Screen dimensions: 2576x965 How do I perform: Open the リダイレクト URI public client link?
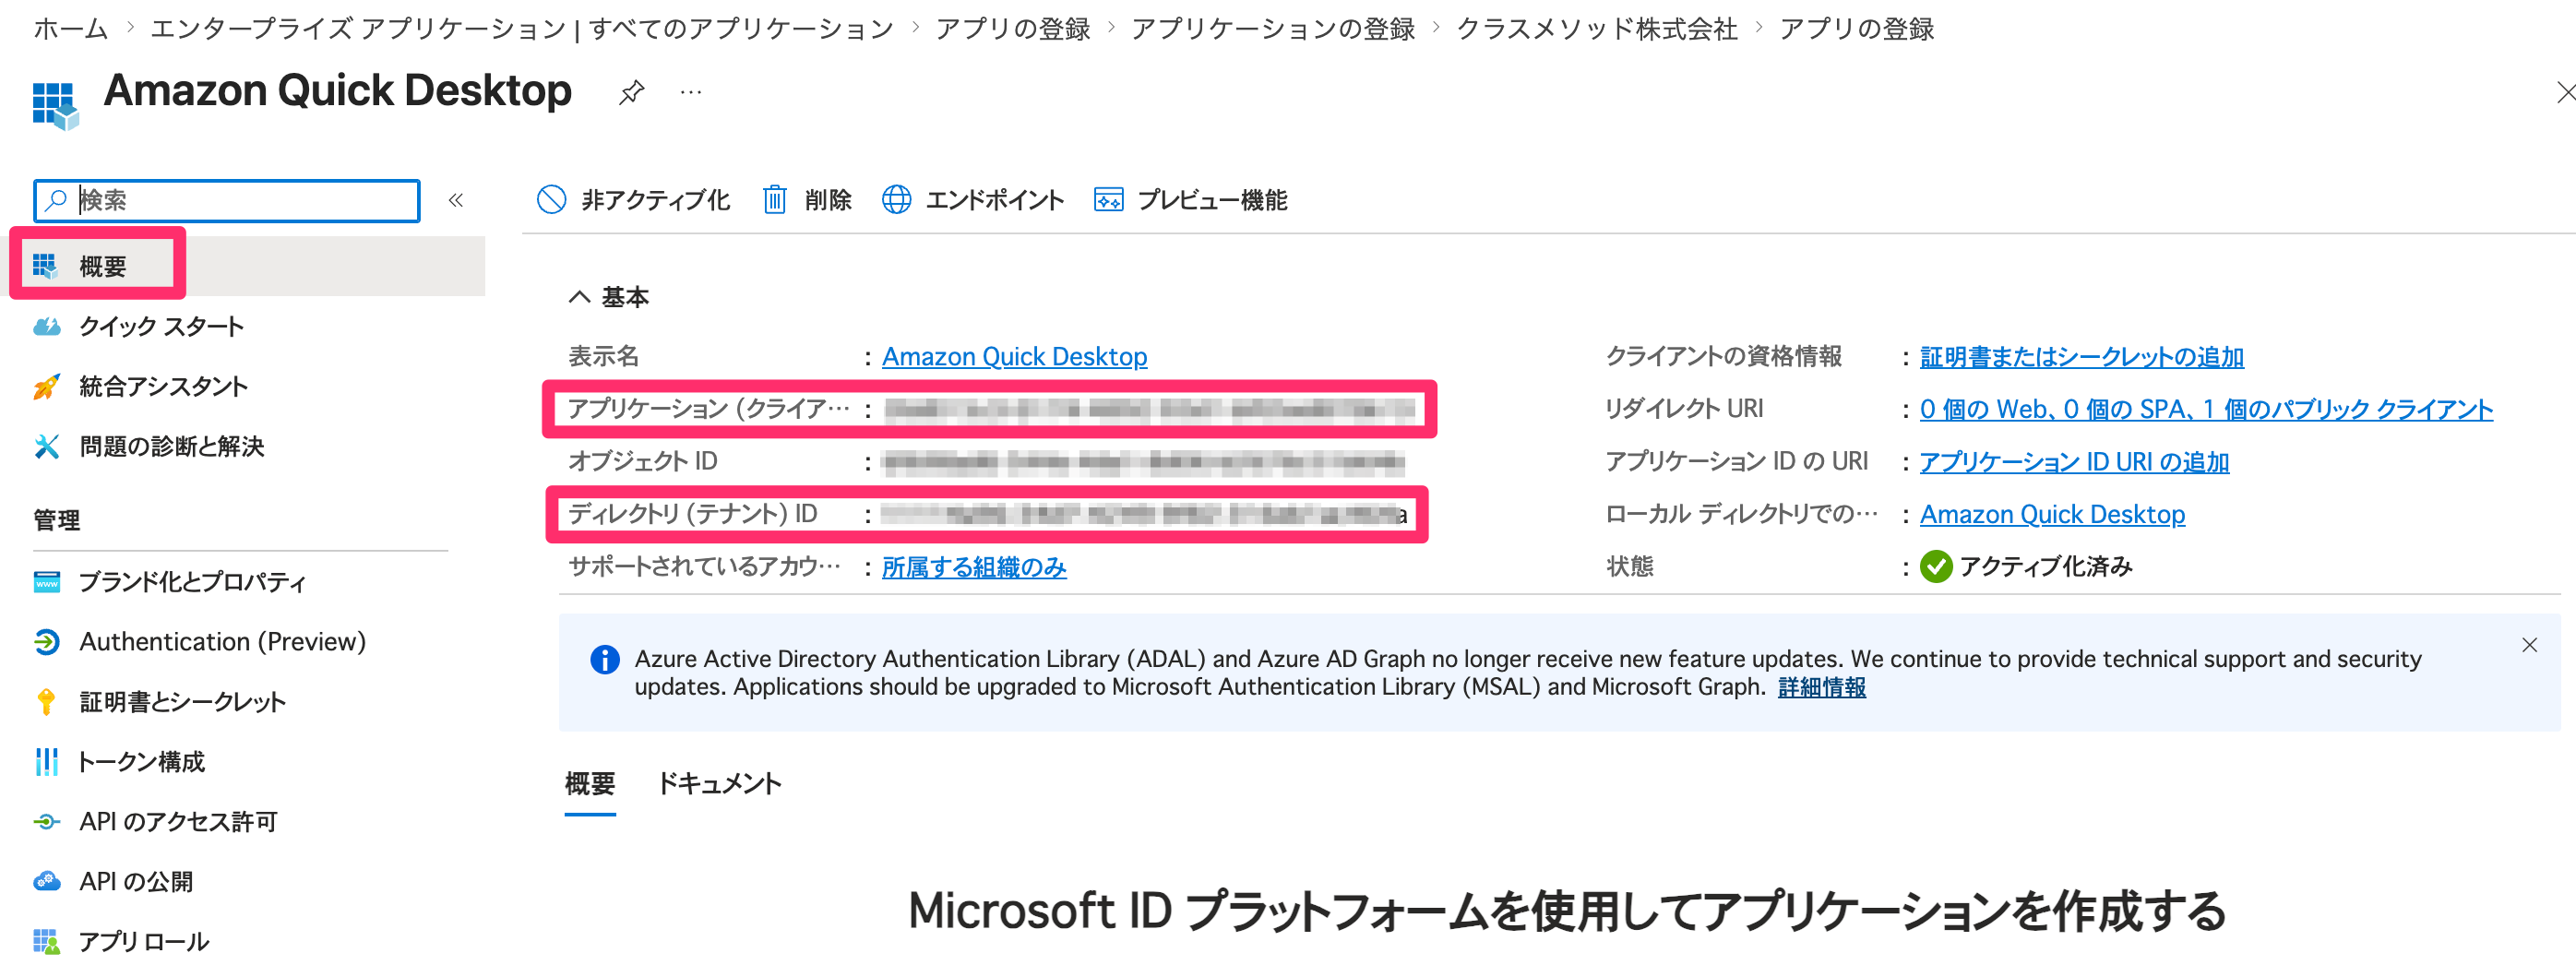[2206, 409]
